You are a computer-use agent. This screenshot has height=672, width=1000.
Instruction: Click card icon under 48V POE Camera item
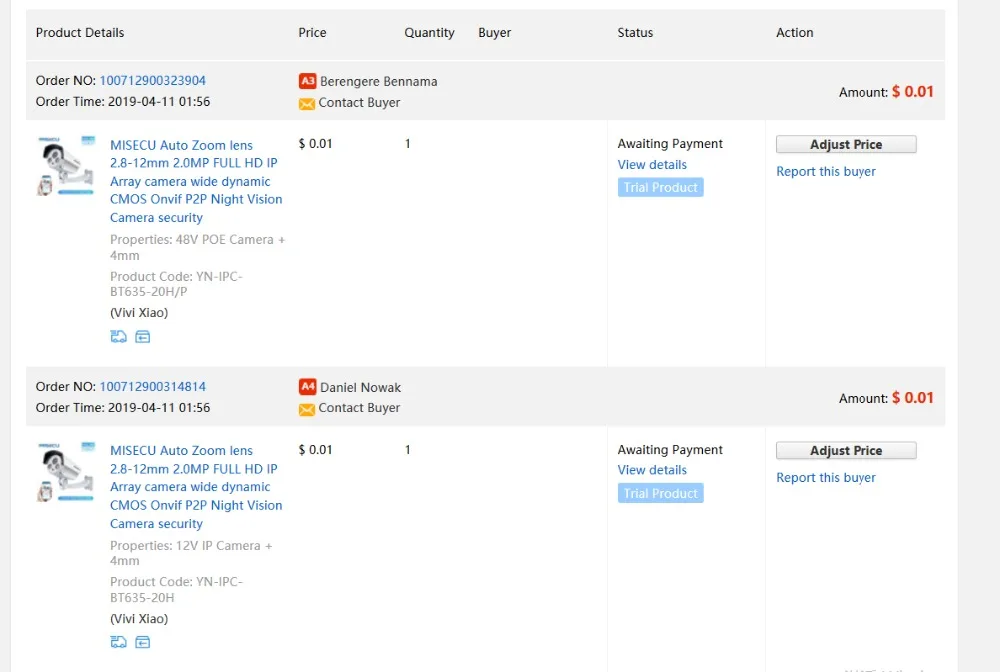(x=143, y=337)
